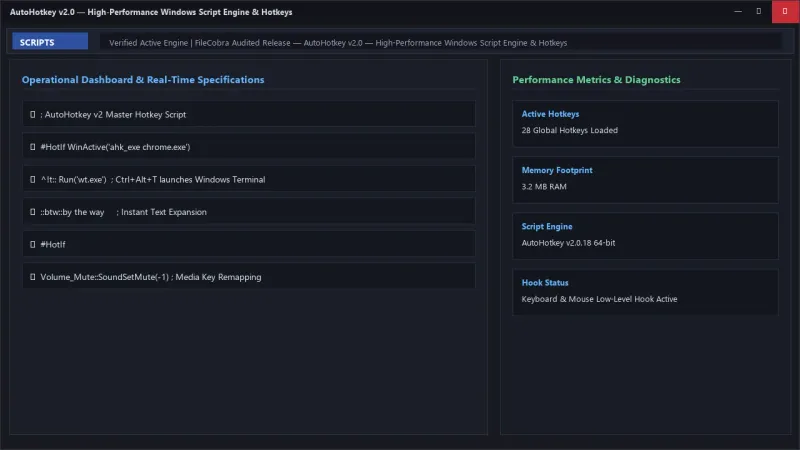Click 'AutoHotkey v2.0.18 64-bit' value
Viewport: 800px width, 450px height.
[568, 243]
